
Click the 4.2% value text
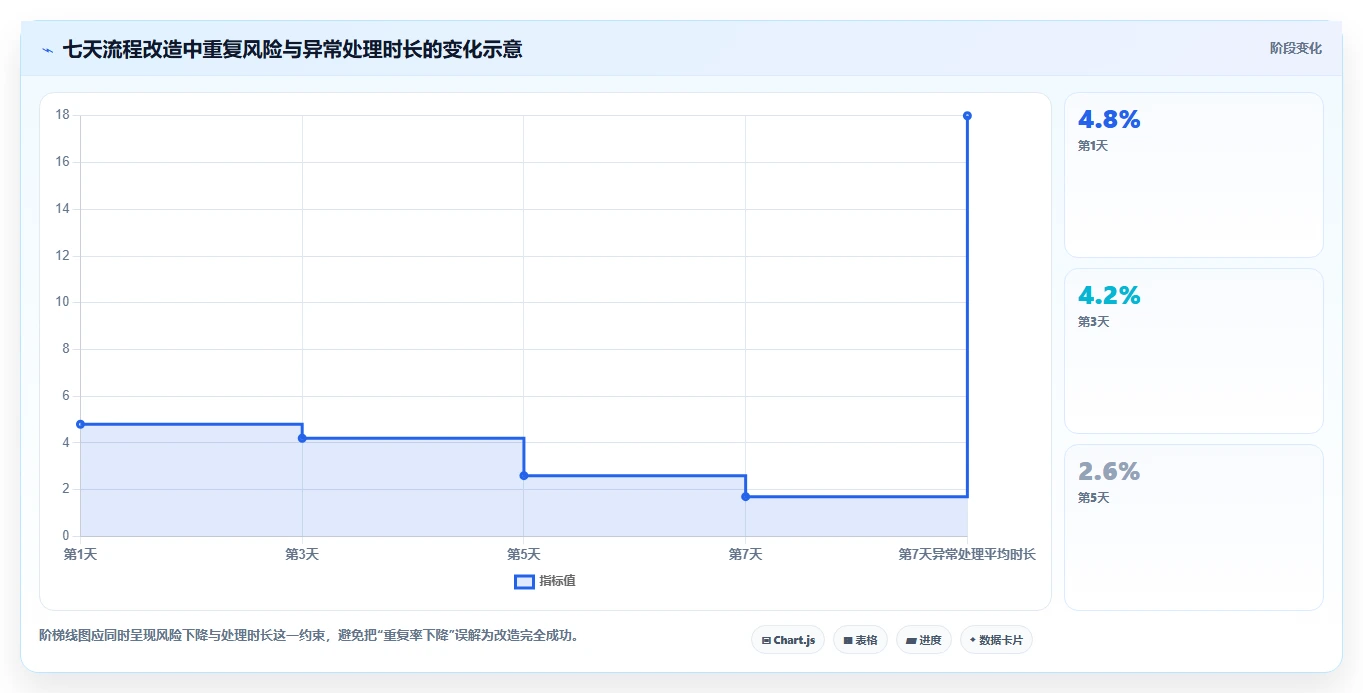tap(1109, 296)
